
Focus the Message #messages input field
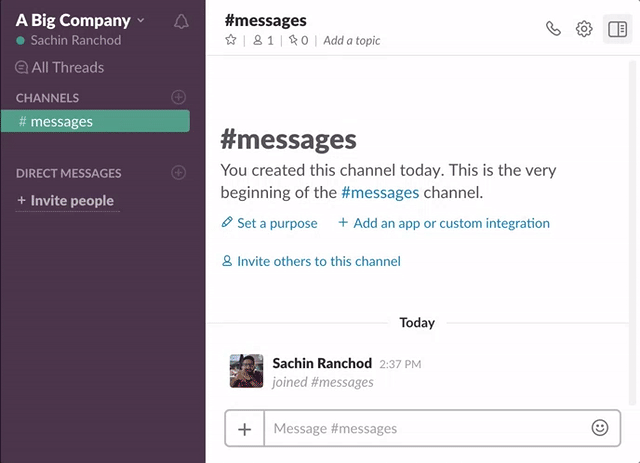coord(425,428)
